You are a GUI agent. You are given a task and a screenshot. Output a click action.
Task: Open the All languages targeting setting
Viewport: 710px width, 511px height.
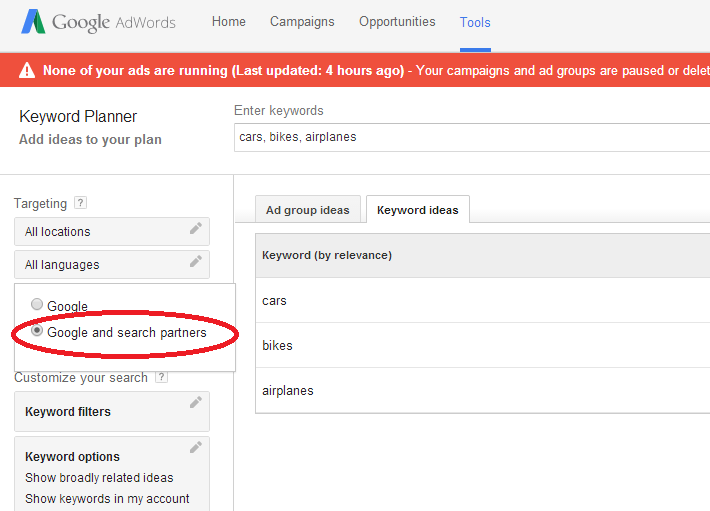click(100, 265)
